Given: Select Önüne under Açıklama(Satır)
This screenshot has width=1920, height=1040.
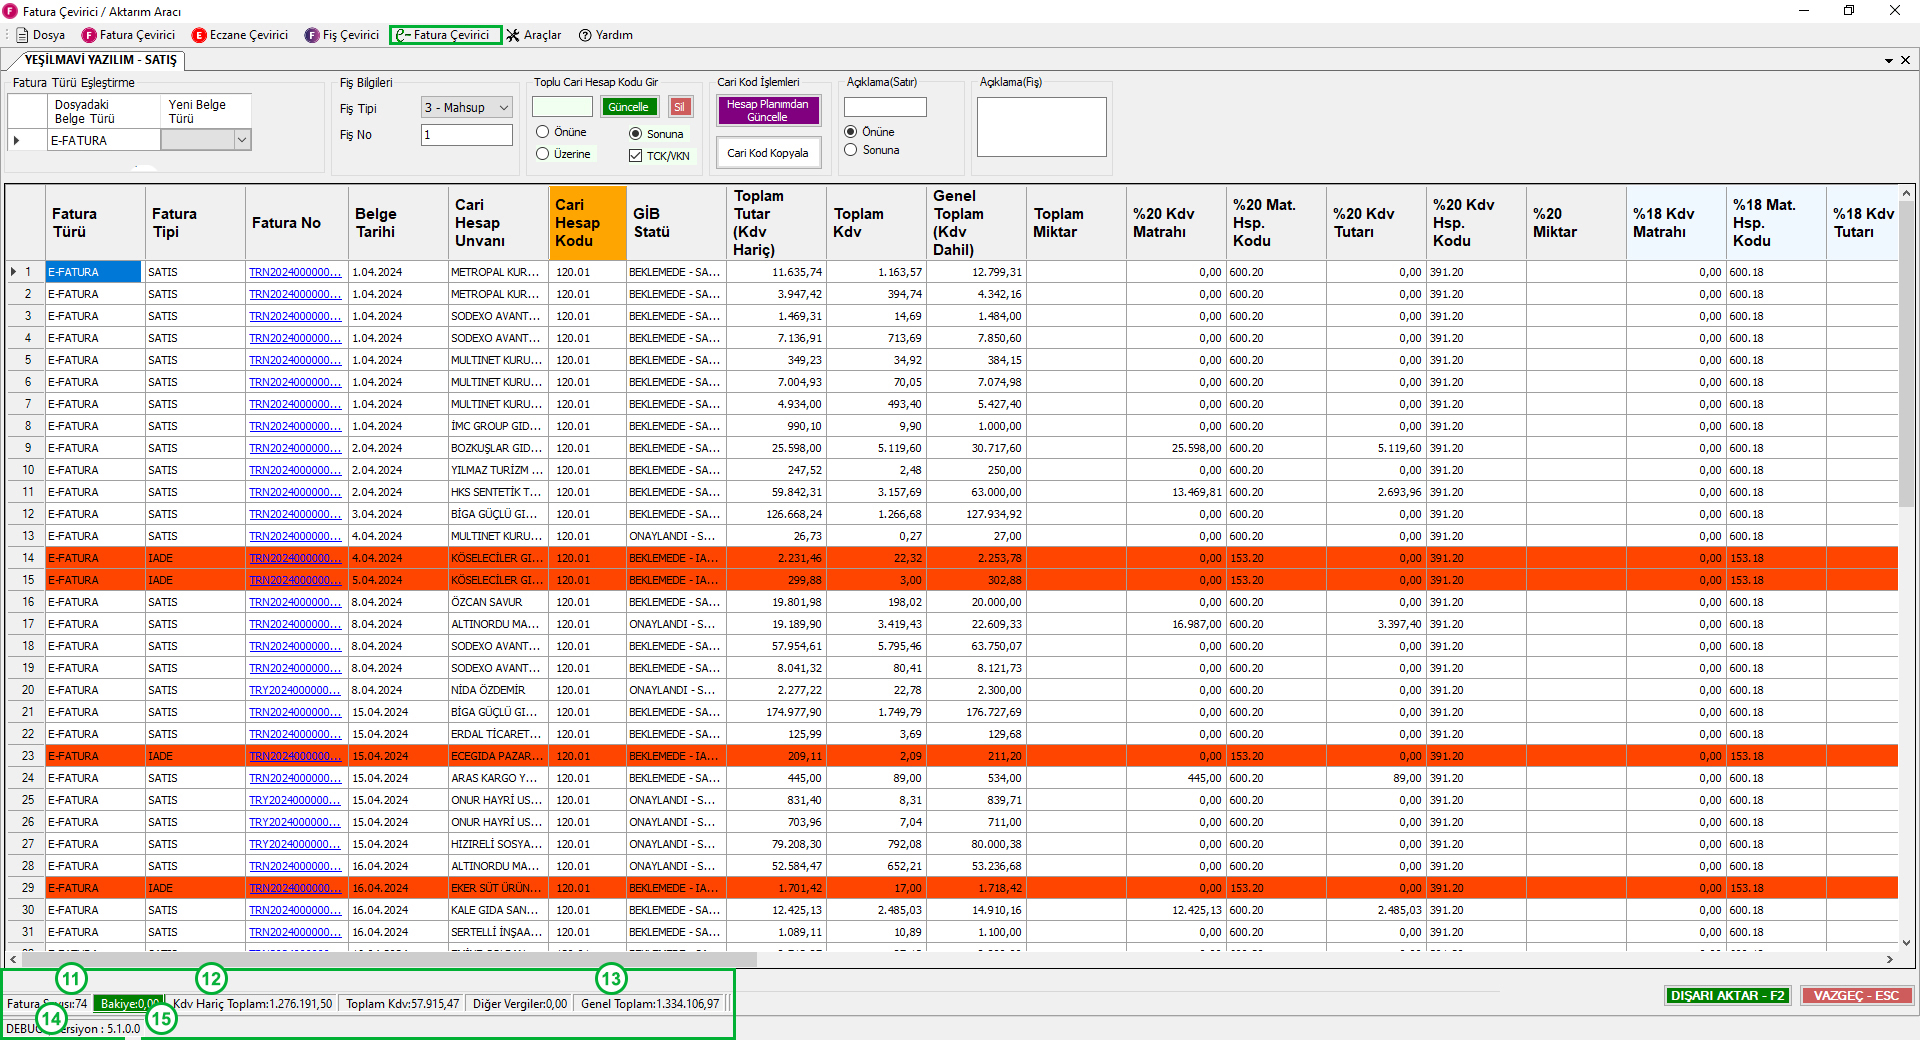Looking at the screenshot, I should click(x=869, y=132).
